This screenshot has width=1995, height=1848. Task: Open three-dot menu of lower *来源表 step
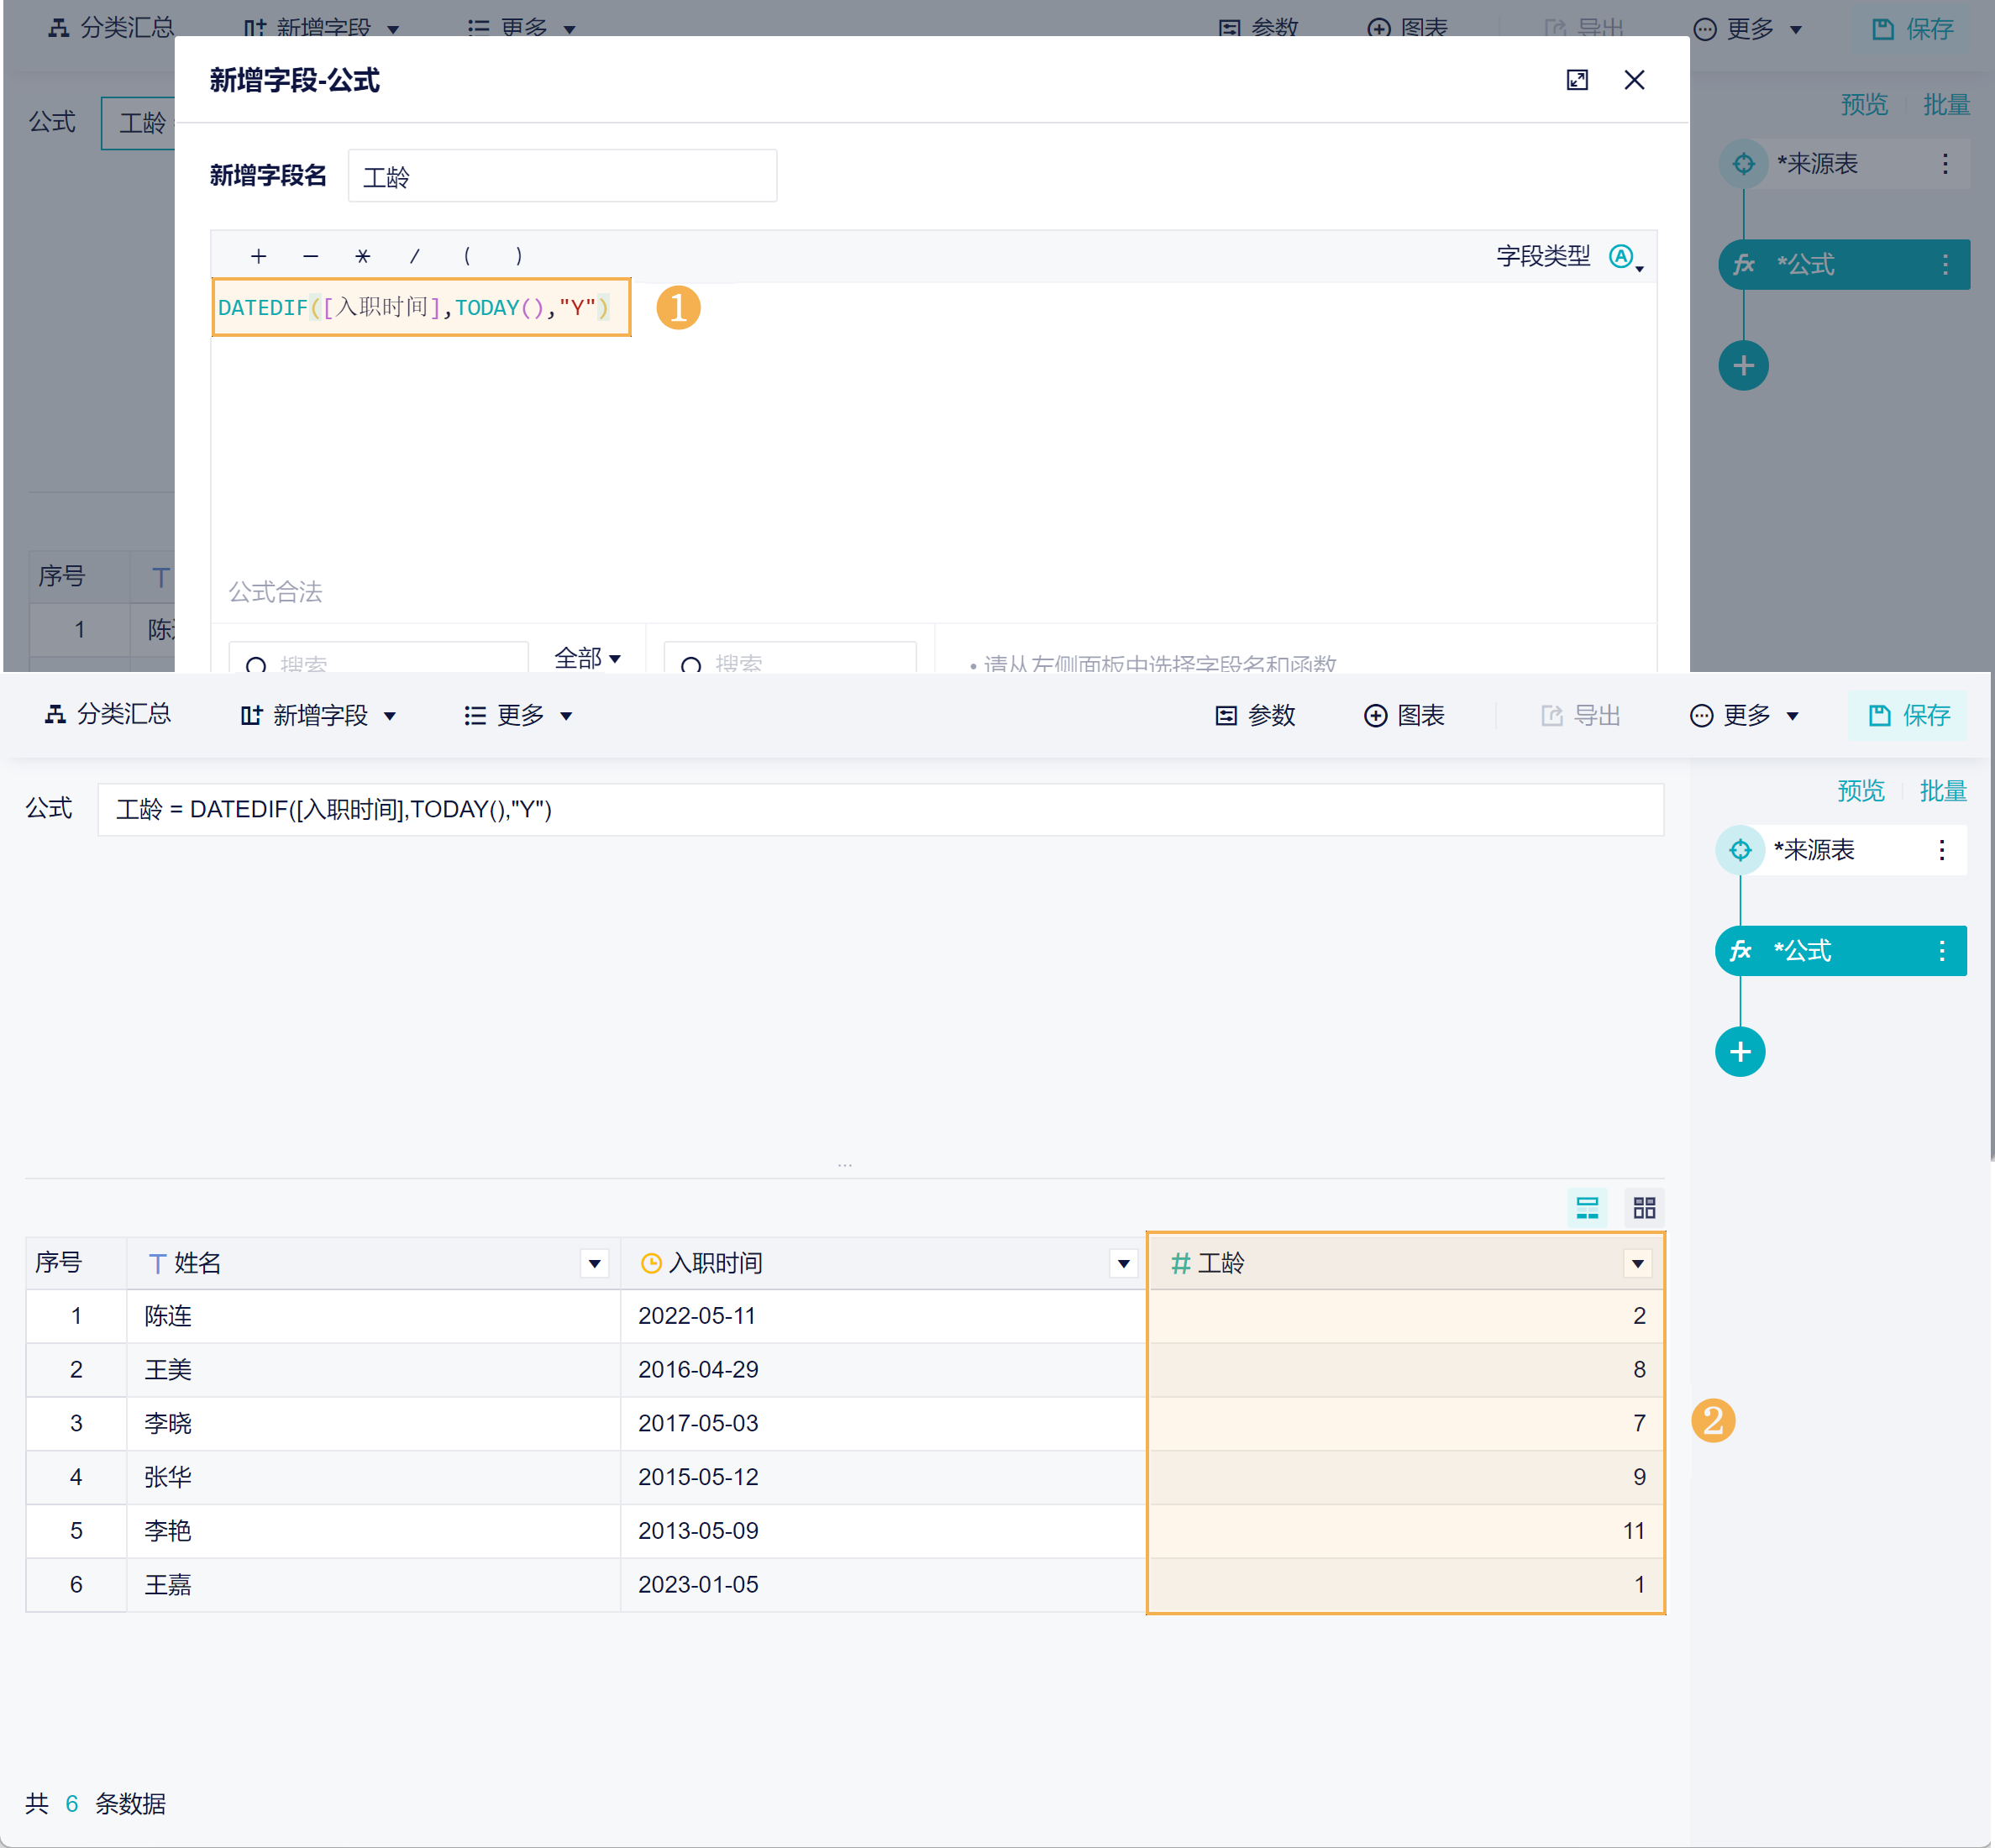(1942, 850)
